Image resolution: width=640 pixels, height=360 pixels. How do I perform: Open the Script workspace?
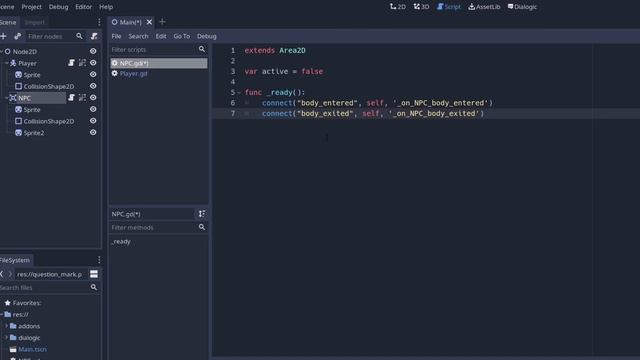(x=449, y=7)
